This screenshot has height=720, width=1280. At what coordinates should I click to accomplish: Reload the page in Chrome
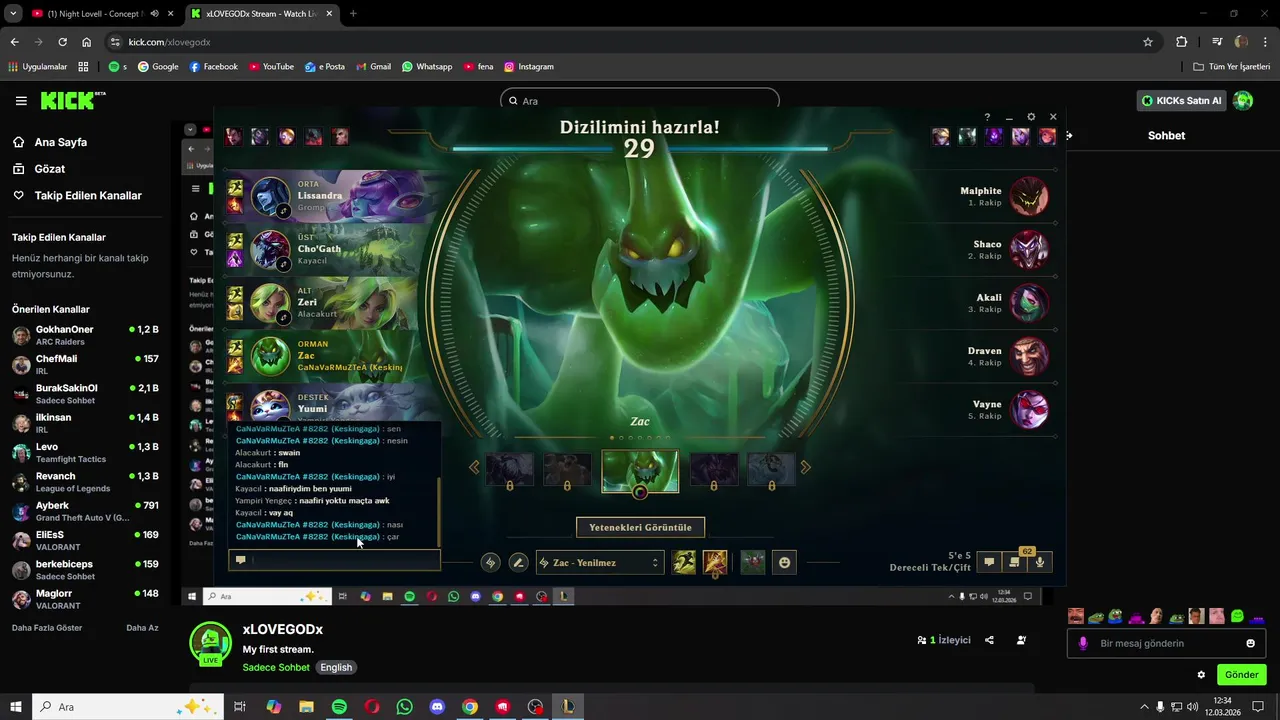[x=62, y=42]
